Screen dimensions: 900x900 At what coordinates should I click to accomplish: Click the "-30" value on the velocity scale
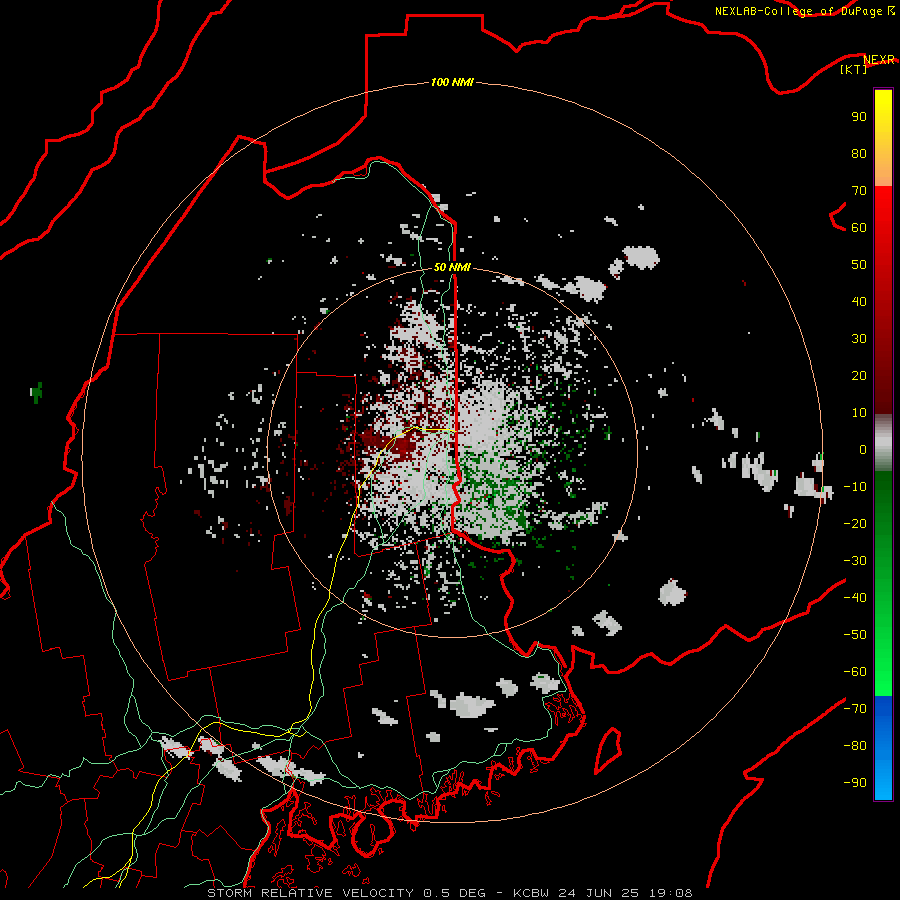855,561
